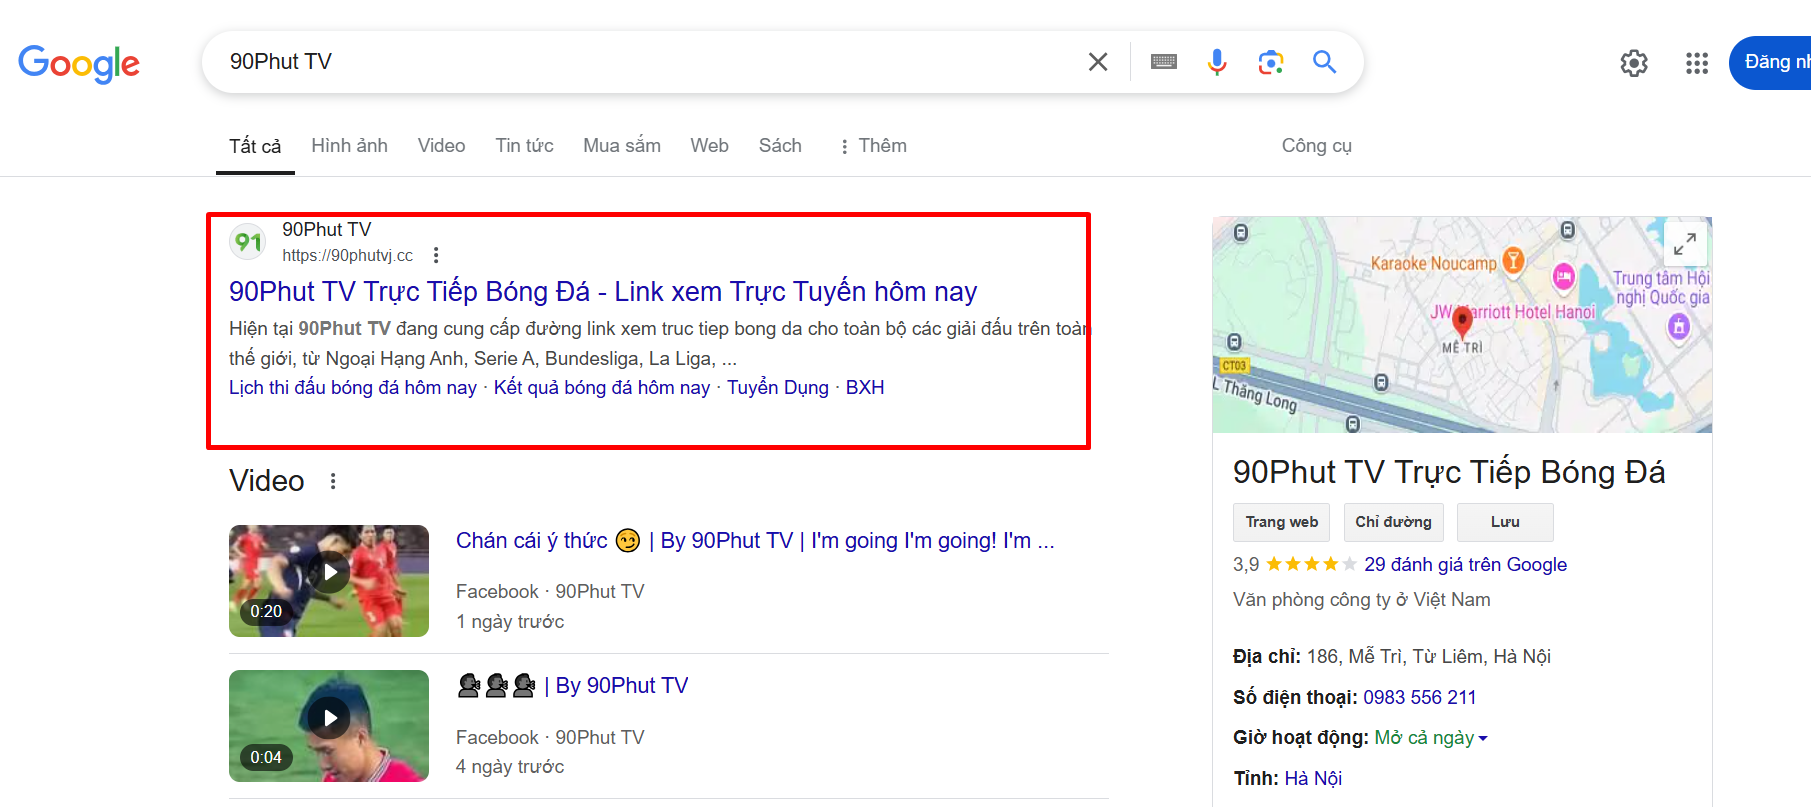Click the Trang web button

click(x=1282, y=522)
